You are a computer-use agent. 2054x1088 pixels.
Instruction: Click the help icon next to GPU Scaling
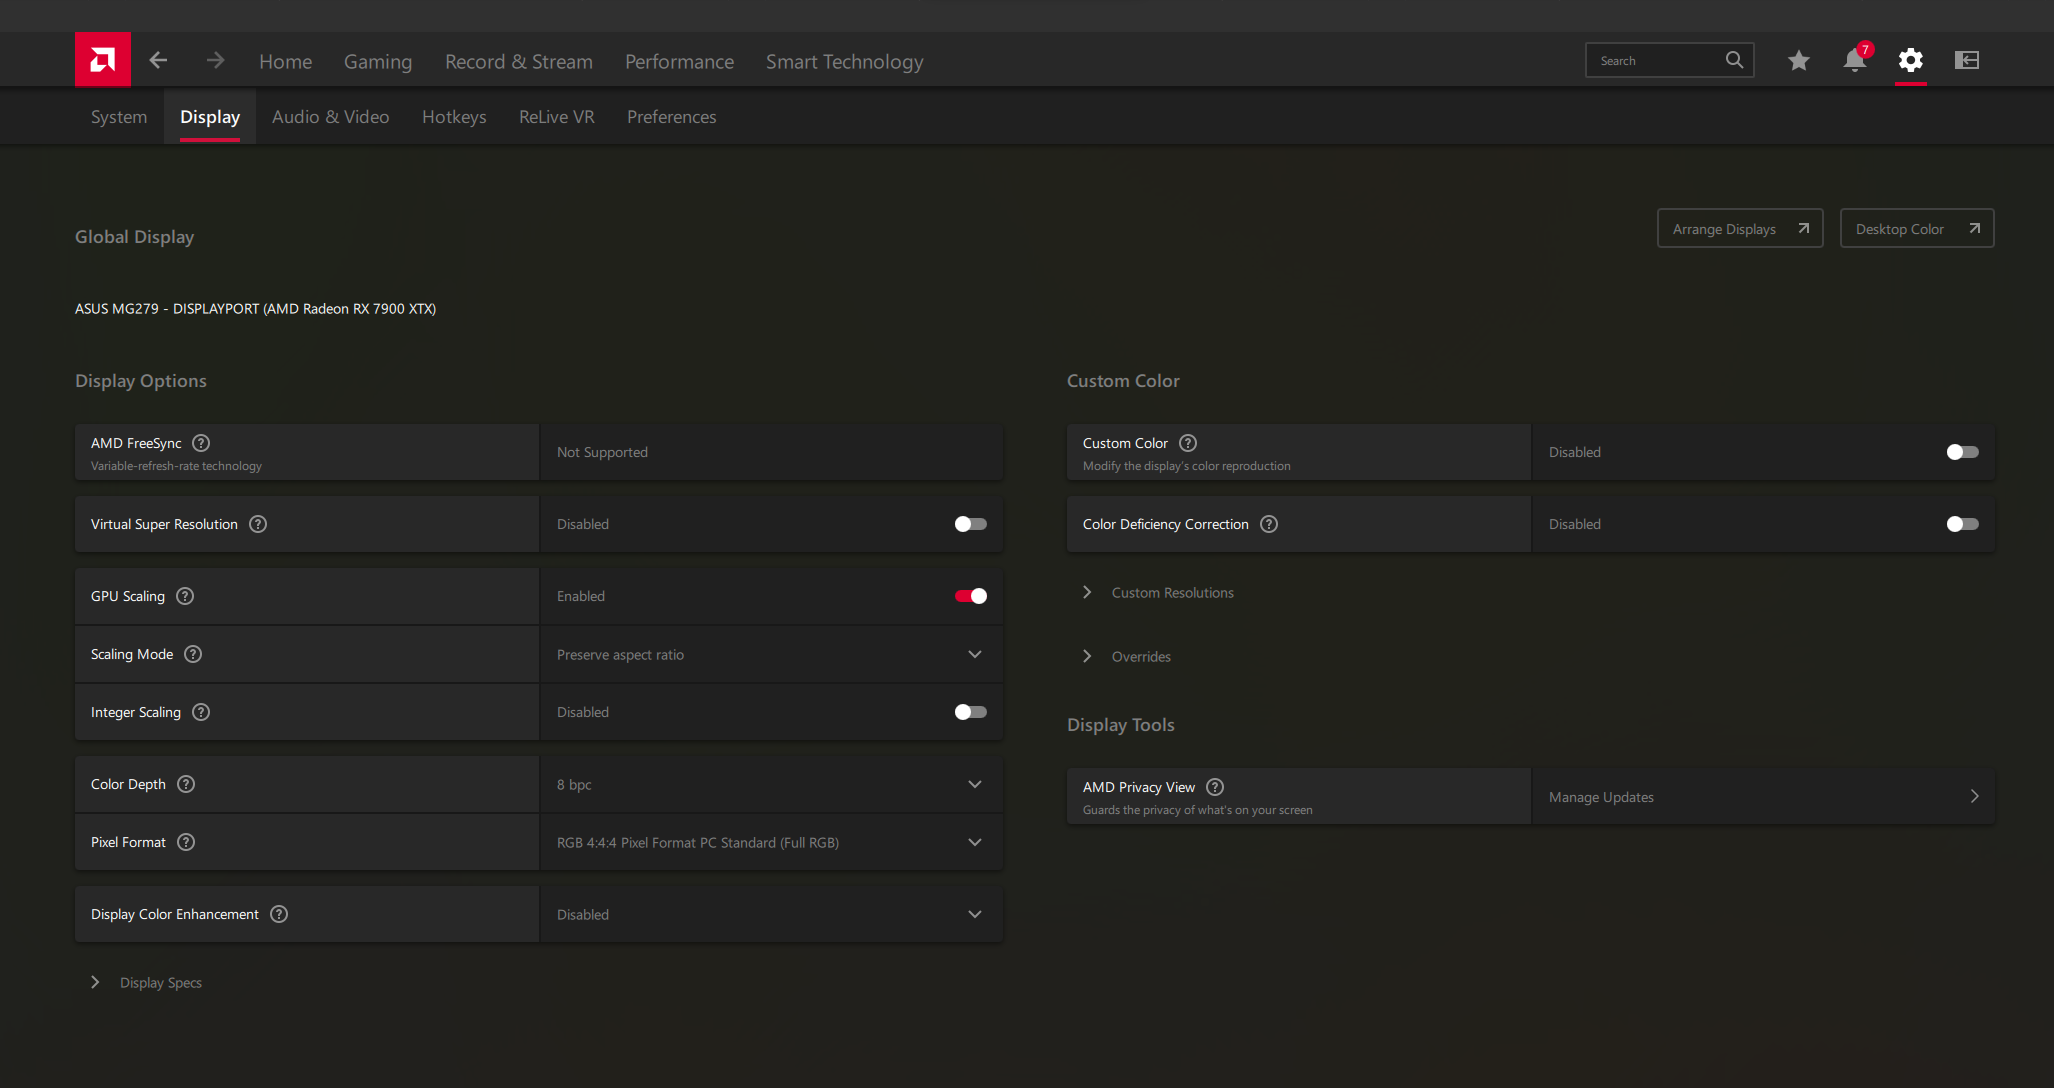(x=185, y=596)
